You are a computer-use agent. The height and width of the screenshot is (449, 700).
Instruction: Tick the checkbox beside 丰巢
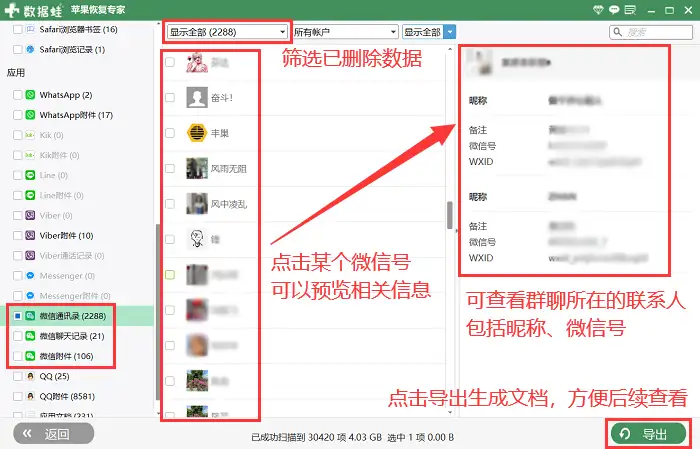pyautogui.click(x=170, y=133)
